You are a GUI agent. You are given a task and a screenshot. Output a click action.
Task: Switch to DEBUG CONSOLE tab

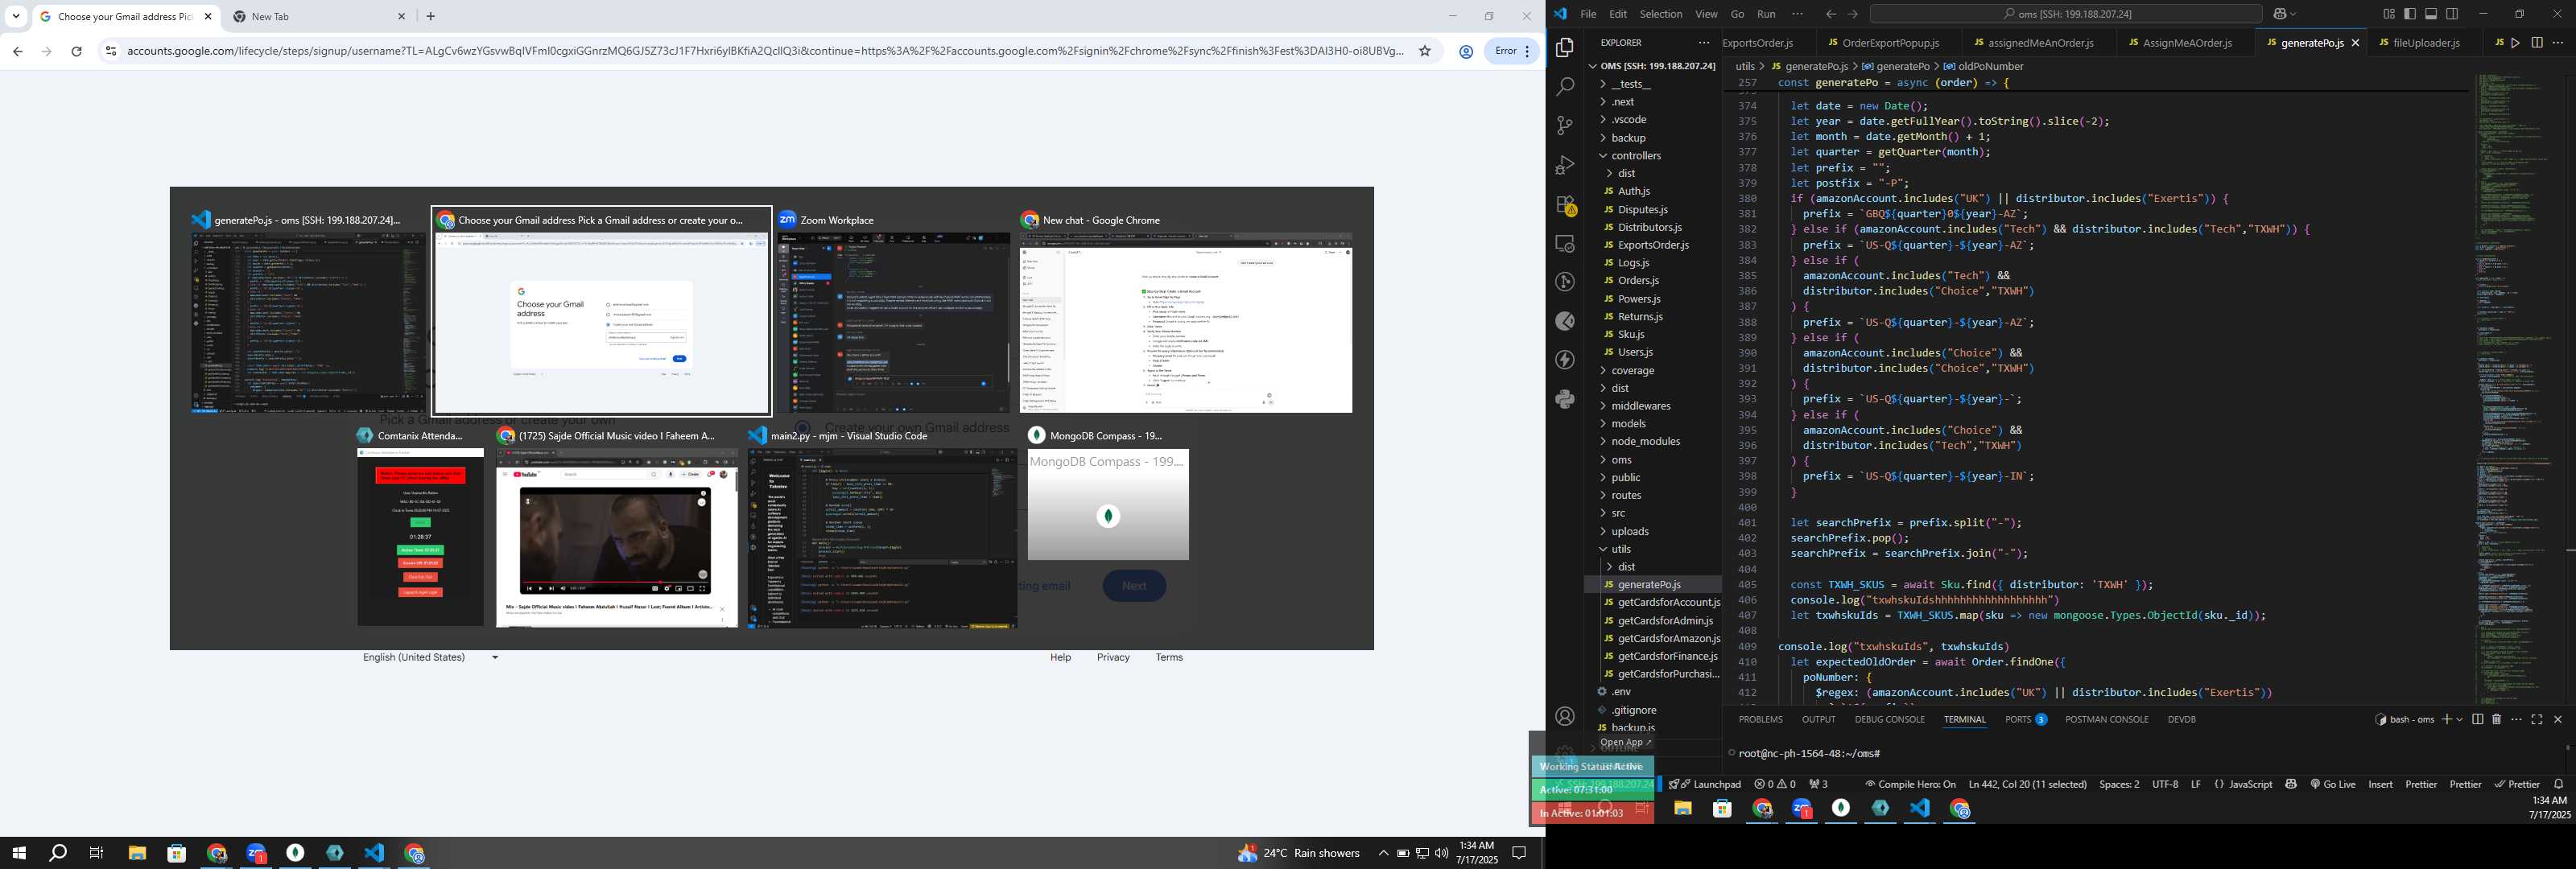(x=1889, y=719)
